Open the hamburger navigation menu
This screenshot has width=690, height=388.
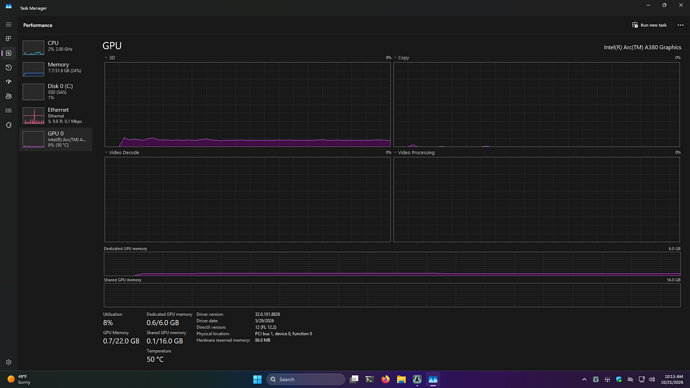click(x=8, y=25)
